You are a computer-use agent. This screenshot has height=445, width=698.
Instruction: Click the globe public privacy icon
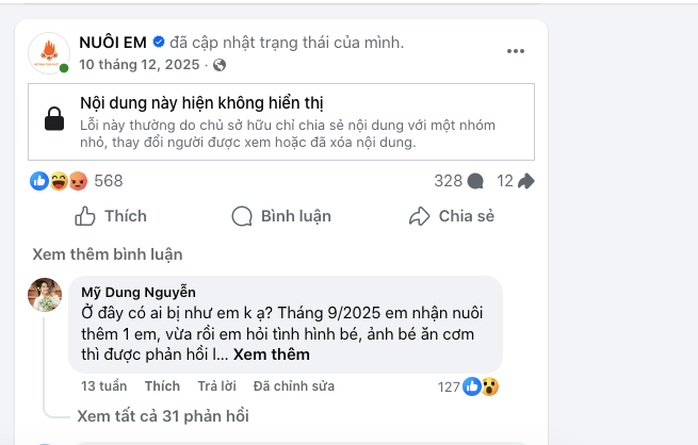pos(220,65)
